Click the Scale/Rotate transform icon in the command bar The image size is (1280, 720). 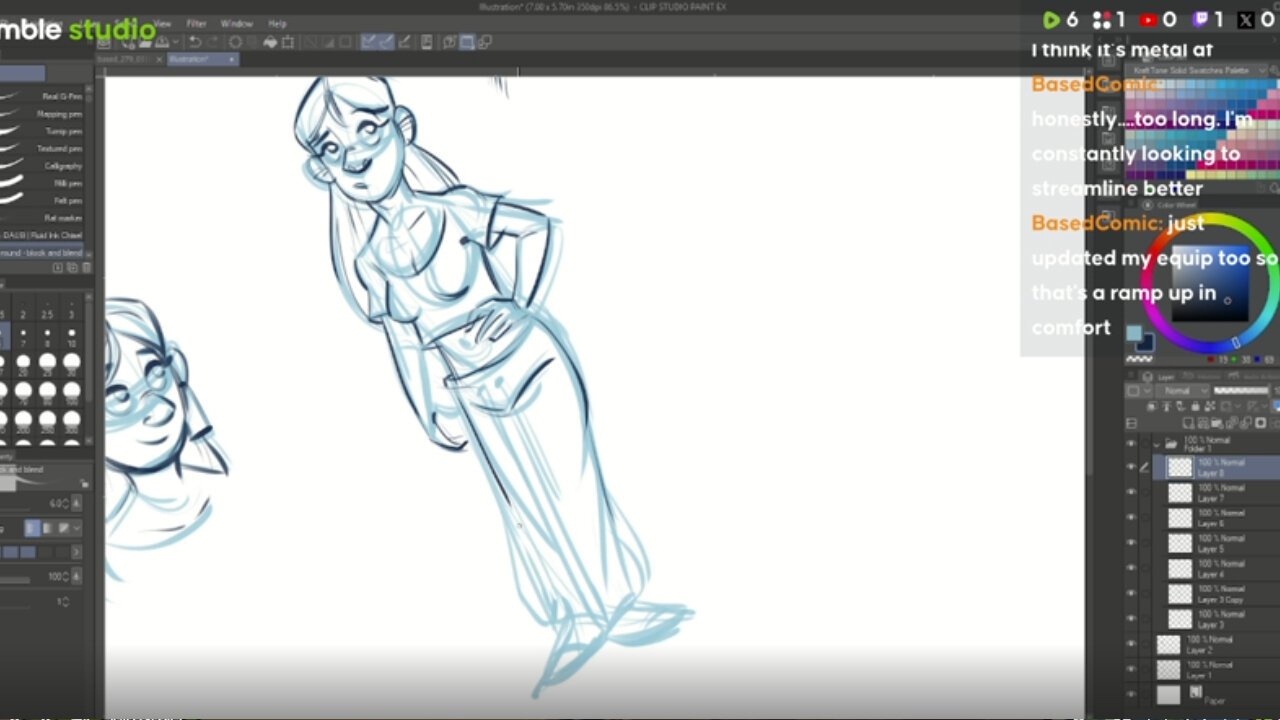[287, 42]
